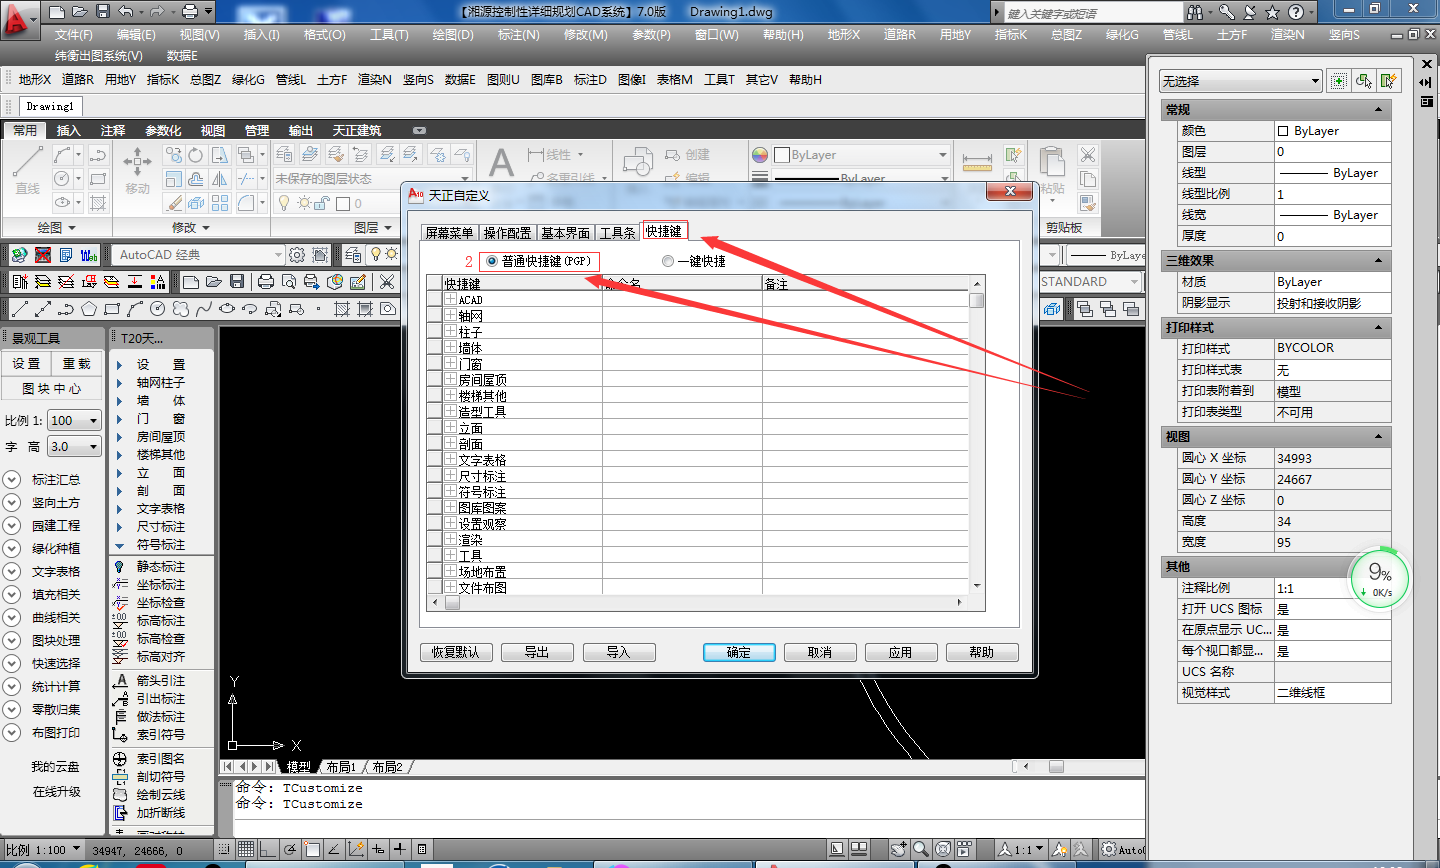
Task: Open workspace settings gear icon
Action: 297,255
